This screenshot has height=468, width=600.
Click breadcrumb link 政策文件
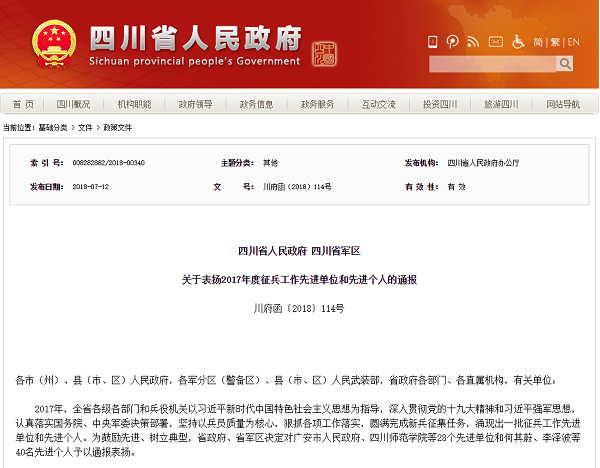pos(117,127)
